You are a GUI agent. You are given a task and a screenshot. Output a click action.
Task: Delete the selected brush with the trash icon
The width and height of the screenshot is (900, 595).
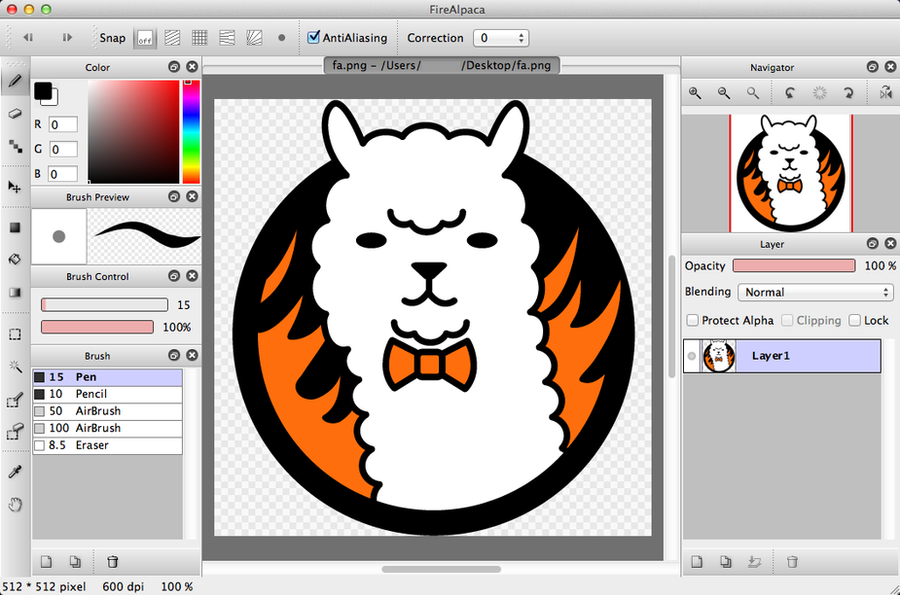click(112, 562)
